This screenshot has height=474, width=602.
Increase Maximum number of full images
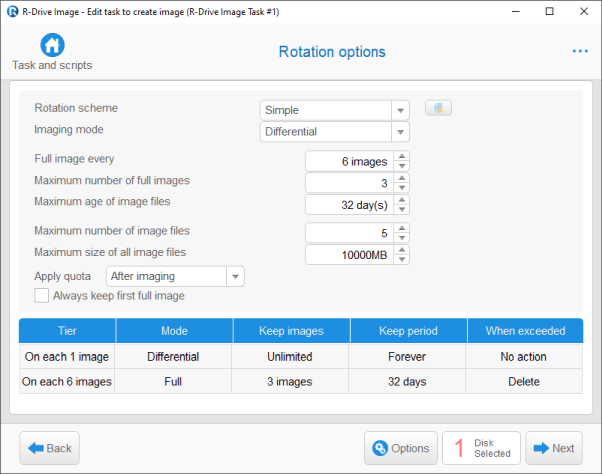click(x=402, y=178)
